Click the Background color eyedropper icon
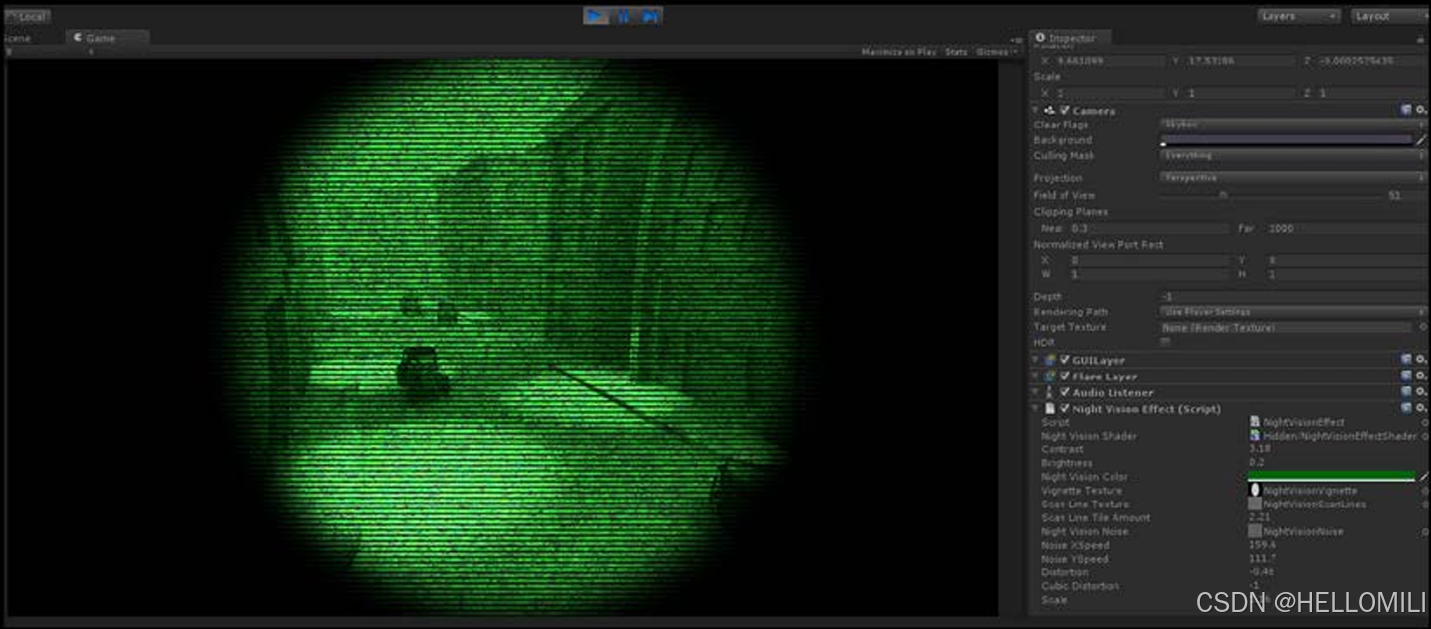The width and height of the screenshot is (1431, 629). click(1421, 140)
